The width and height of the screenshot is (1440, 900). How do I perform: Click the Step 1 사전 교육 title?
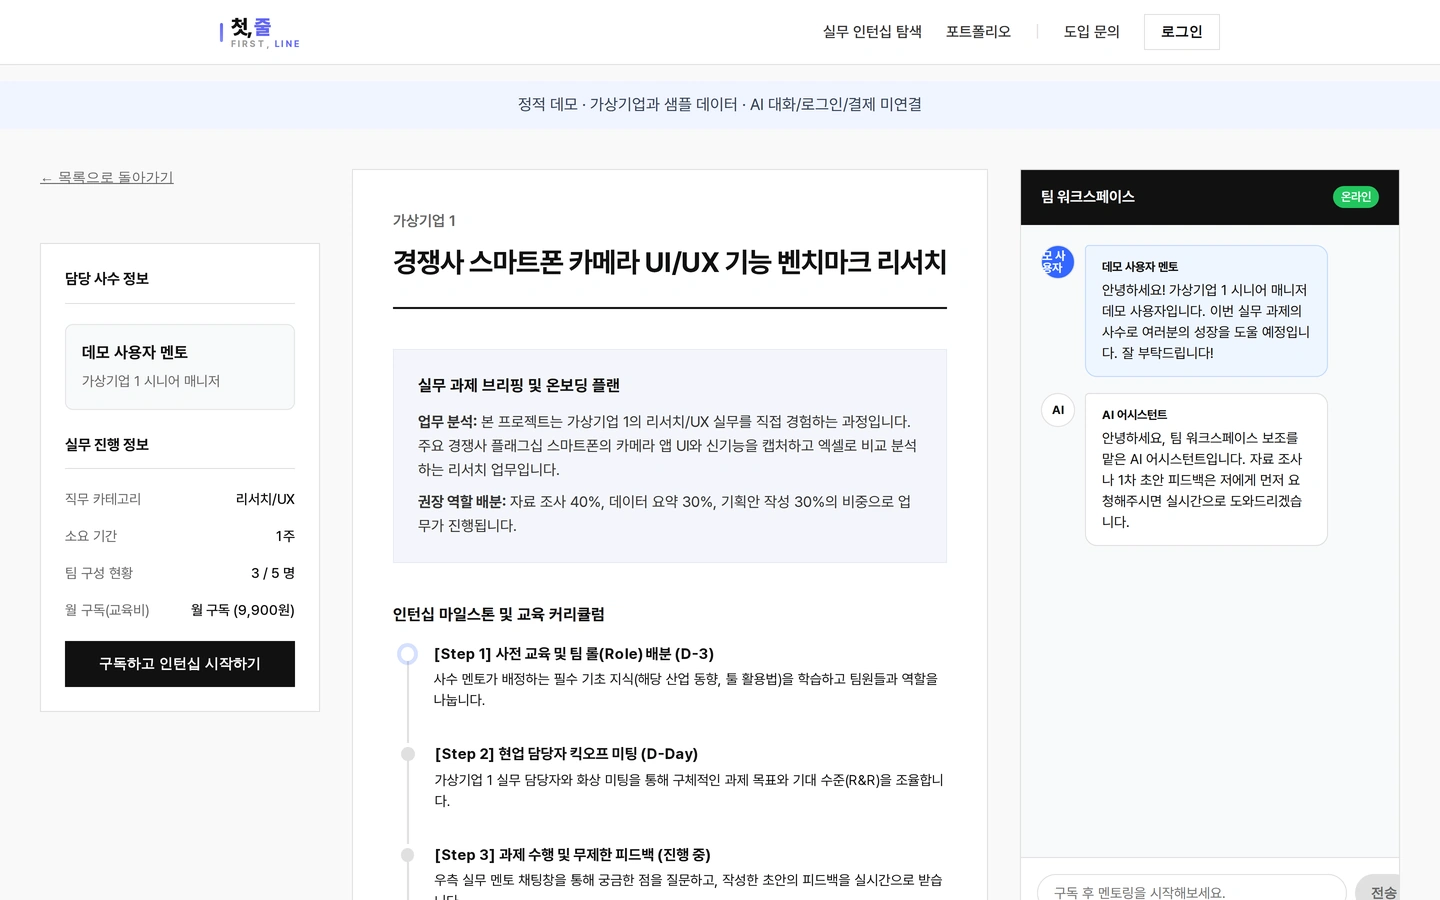point(574,654)
